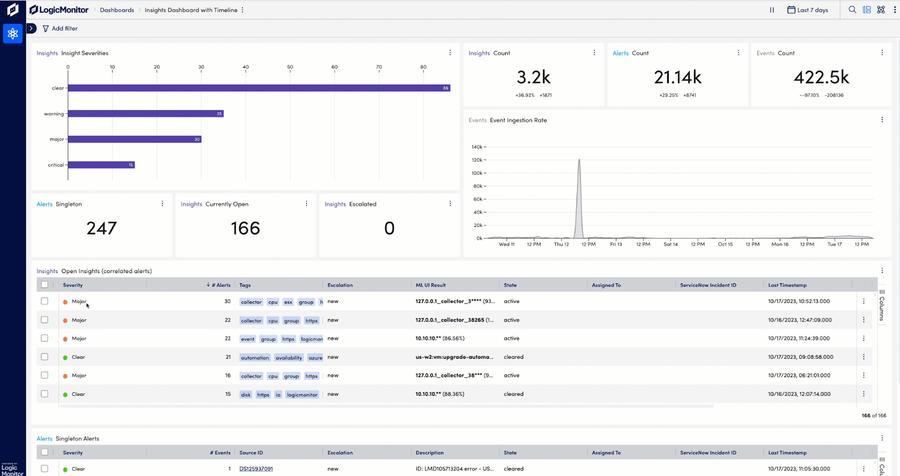Select all rows in Singleton Alerts table

coord(44,452)
